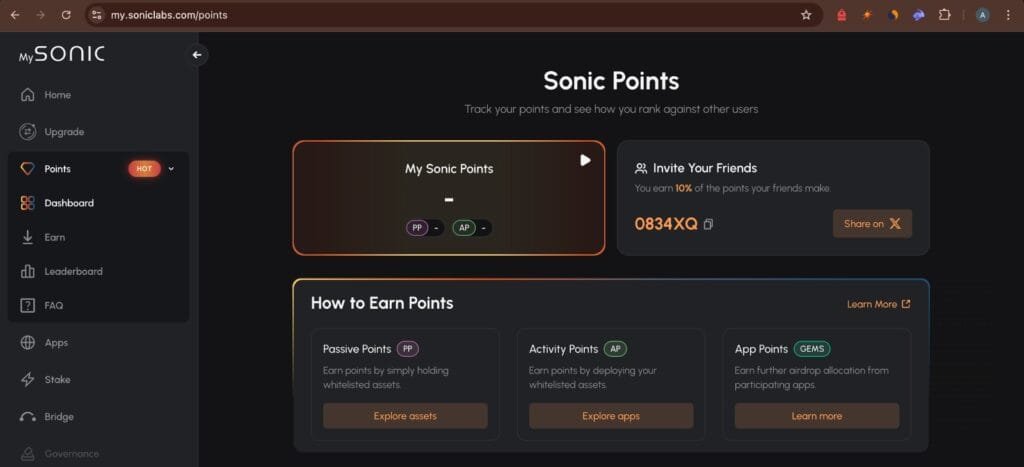The width and height of the screenshot is (1024, 467).
Task: Collapse the sidebar with the arrow button
Action: click(197, 55)
